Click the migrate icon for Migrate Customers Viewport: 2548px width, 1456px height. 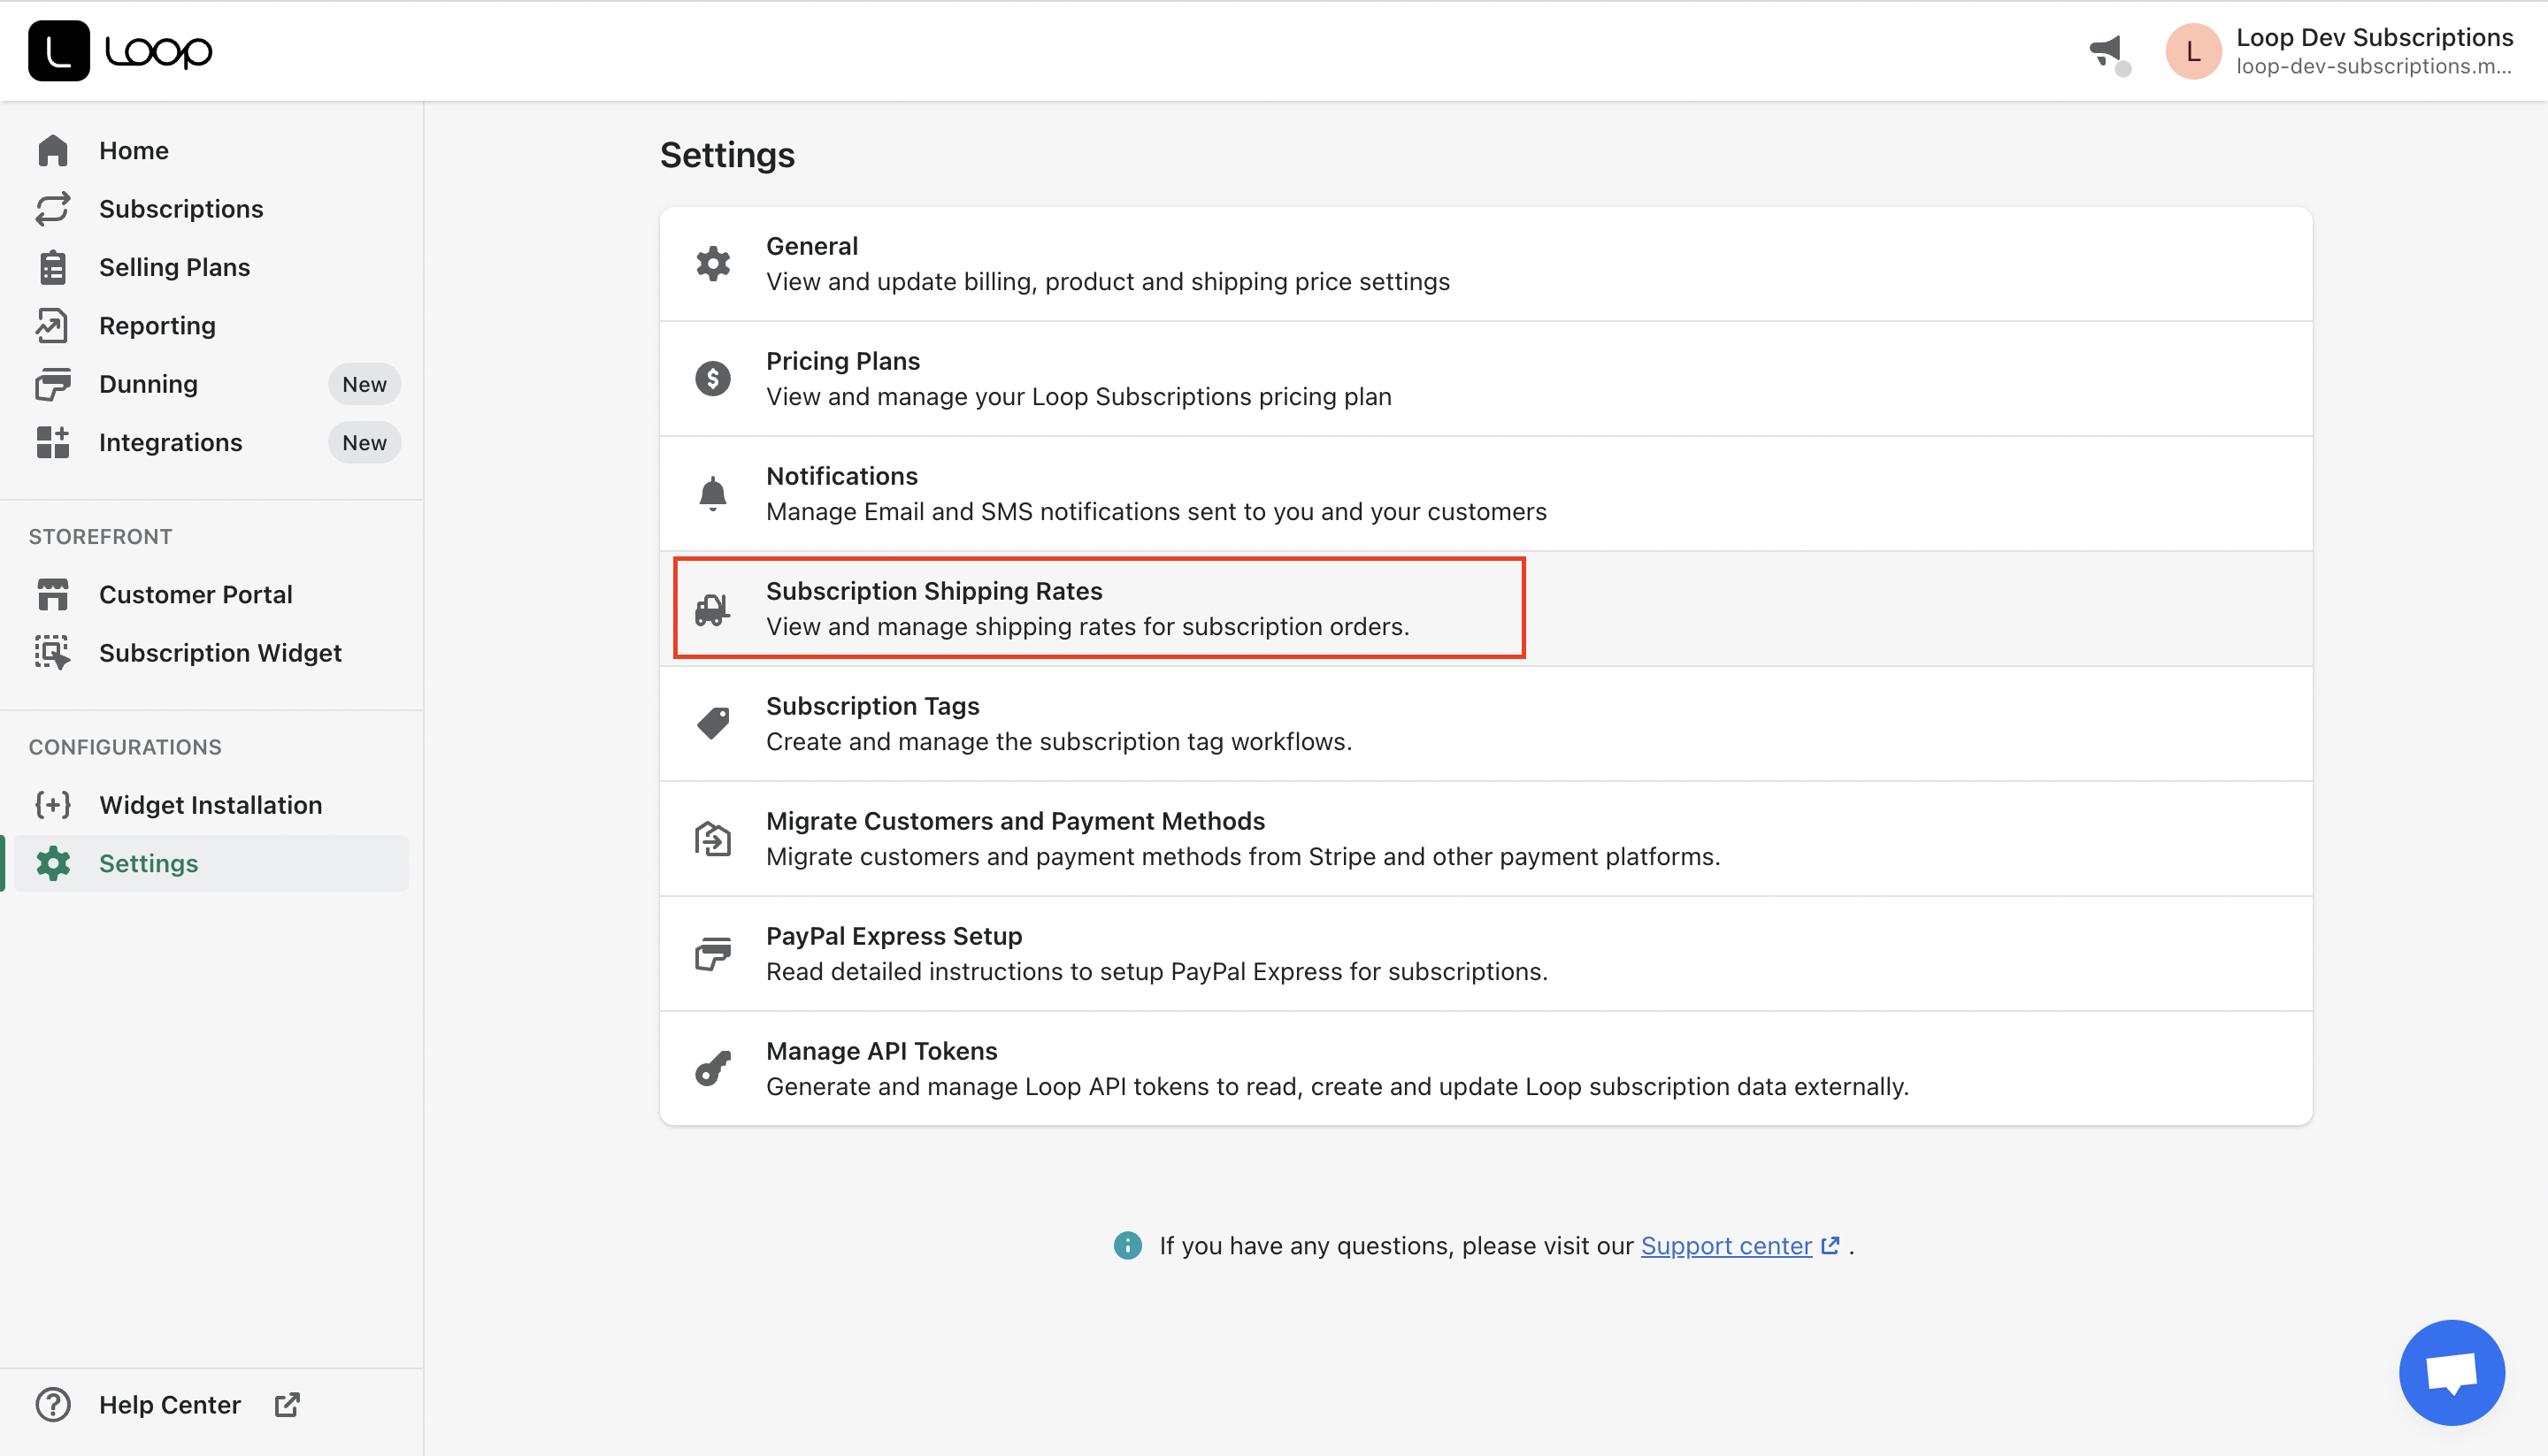click(x=713, y=839)
